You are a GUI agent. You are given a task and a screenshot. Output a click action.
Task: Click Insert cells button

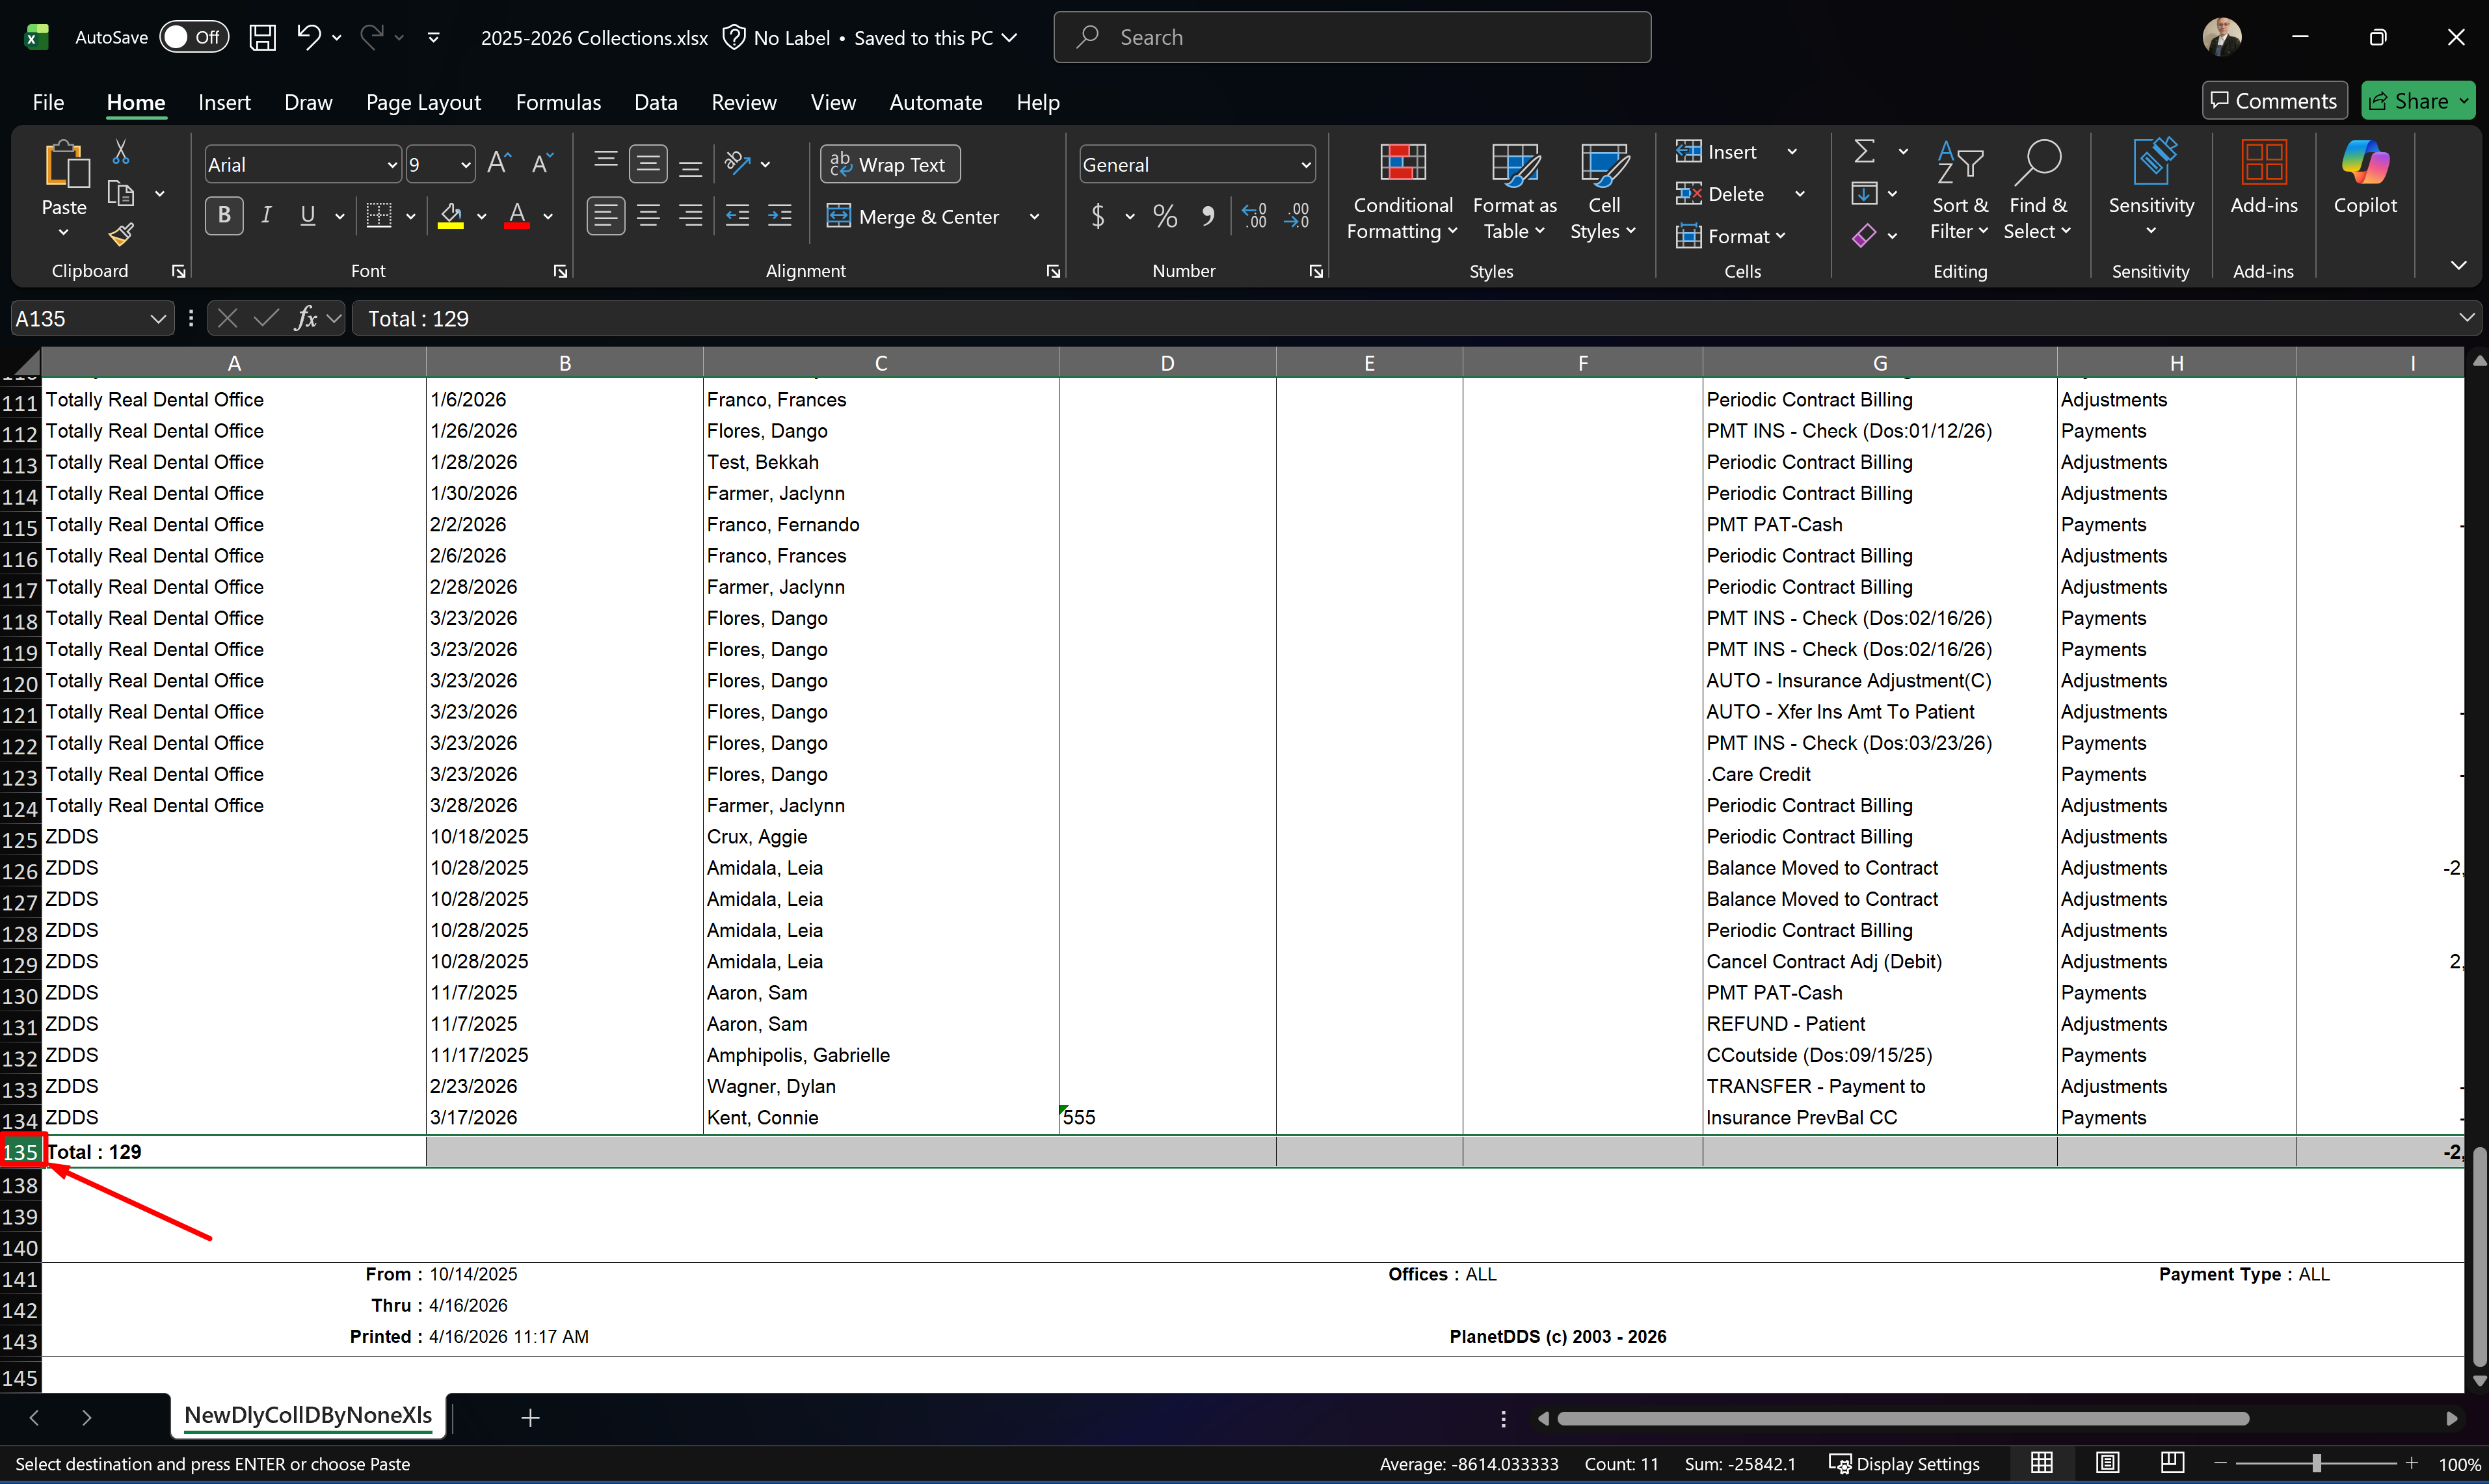tap(1717, 152)
